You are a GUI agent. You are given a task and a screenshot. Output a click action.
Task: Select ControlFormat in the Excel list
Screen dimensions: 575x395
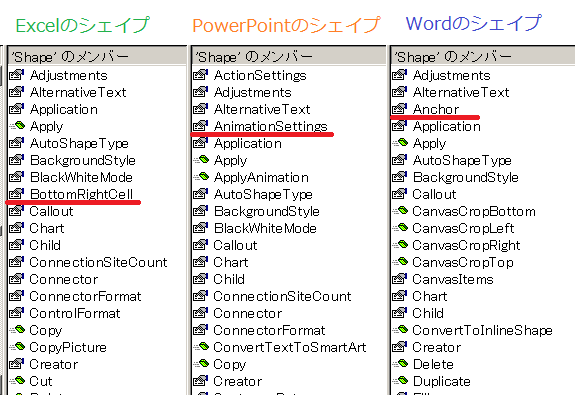[x=75, y=313]
